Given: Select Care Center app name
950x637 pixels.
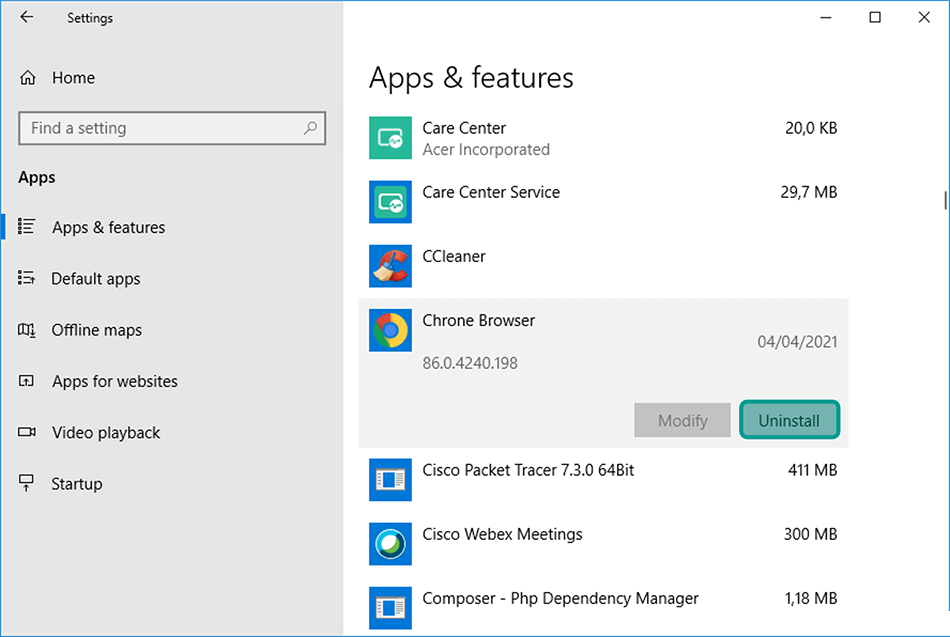Looking at the screenshot, I should click(x=464, y=128).
